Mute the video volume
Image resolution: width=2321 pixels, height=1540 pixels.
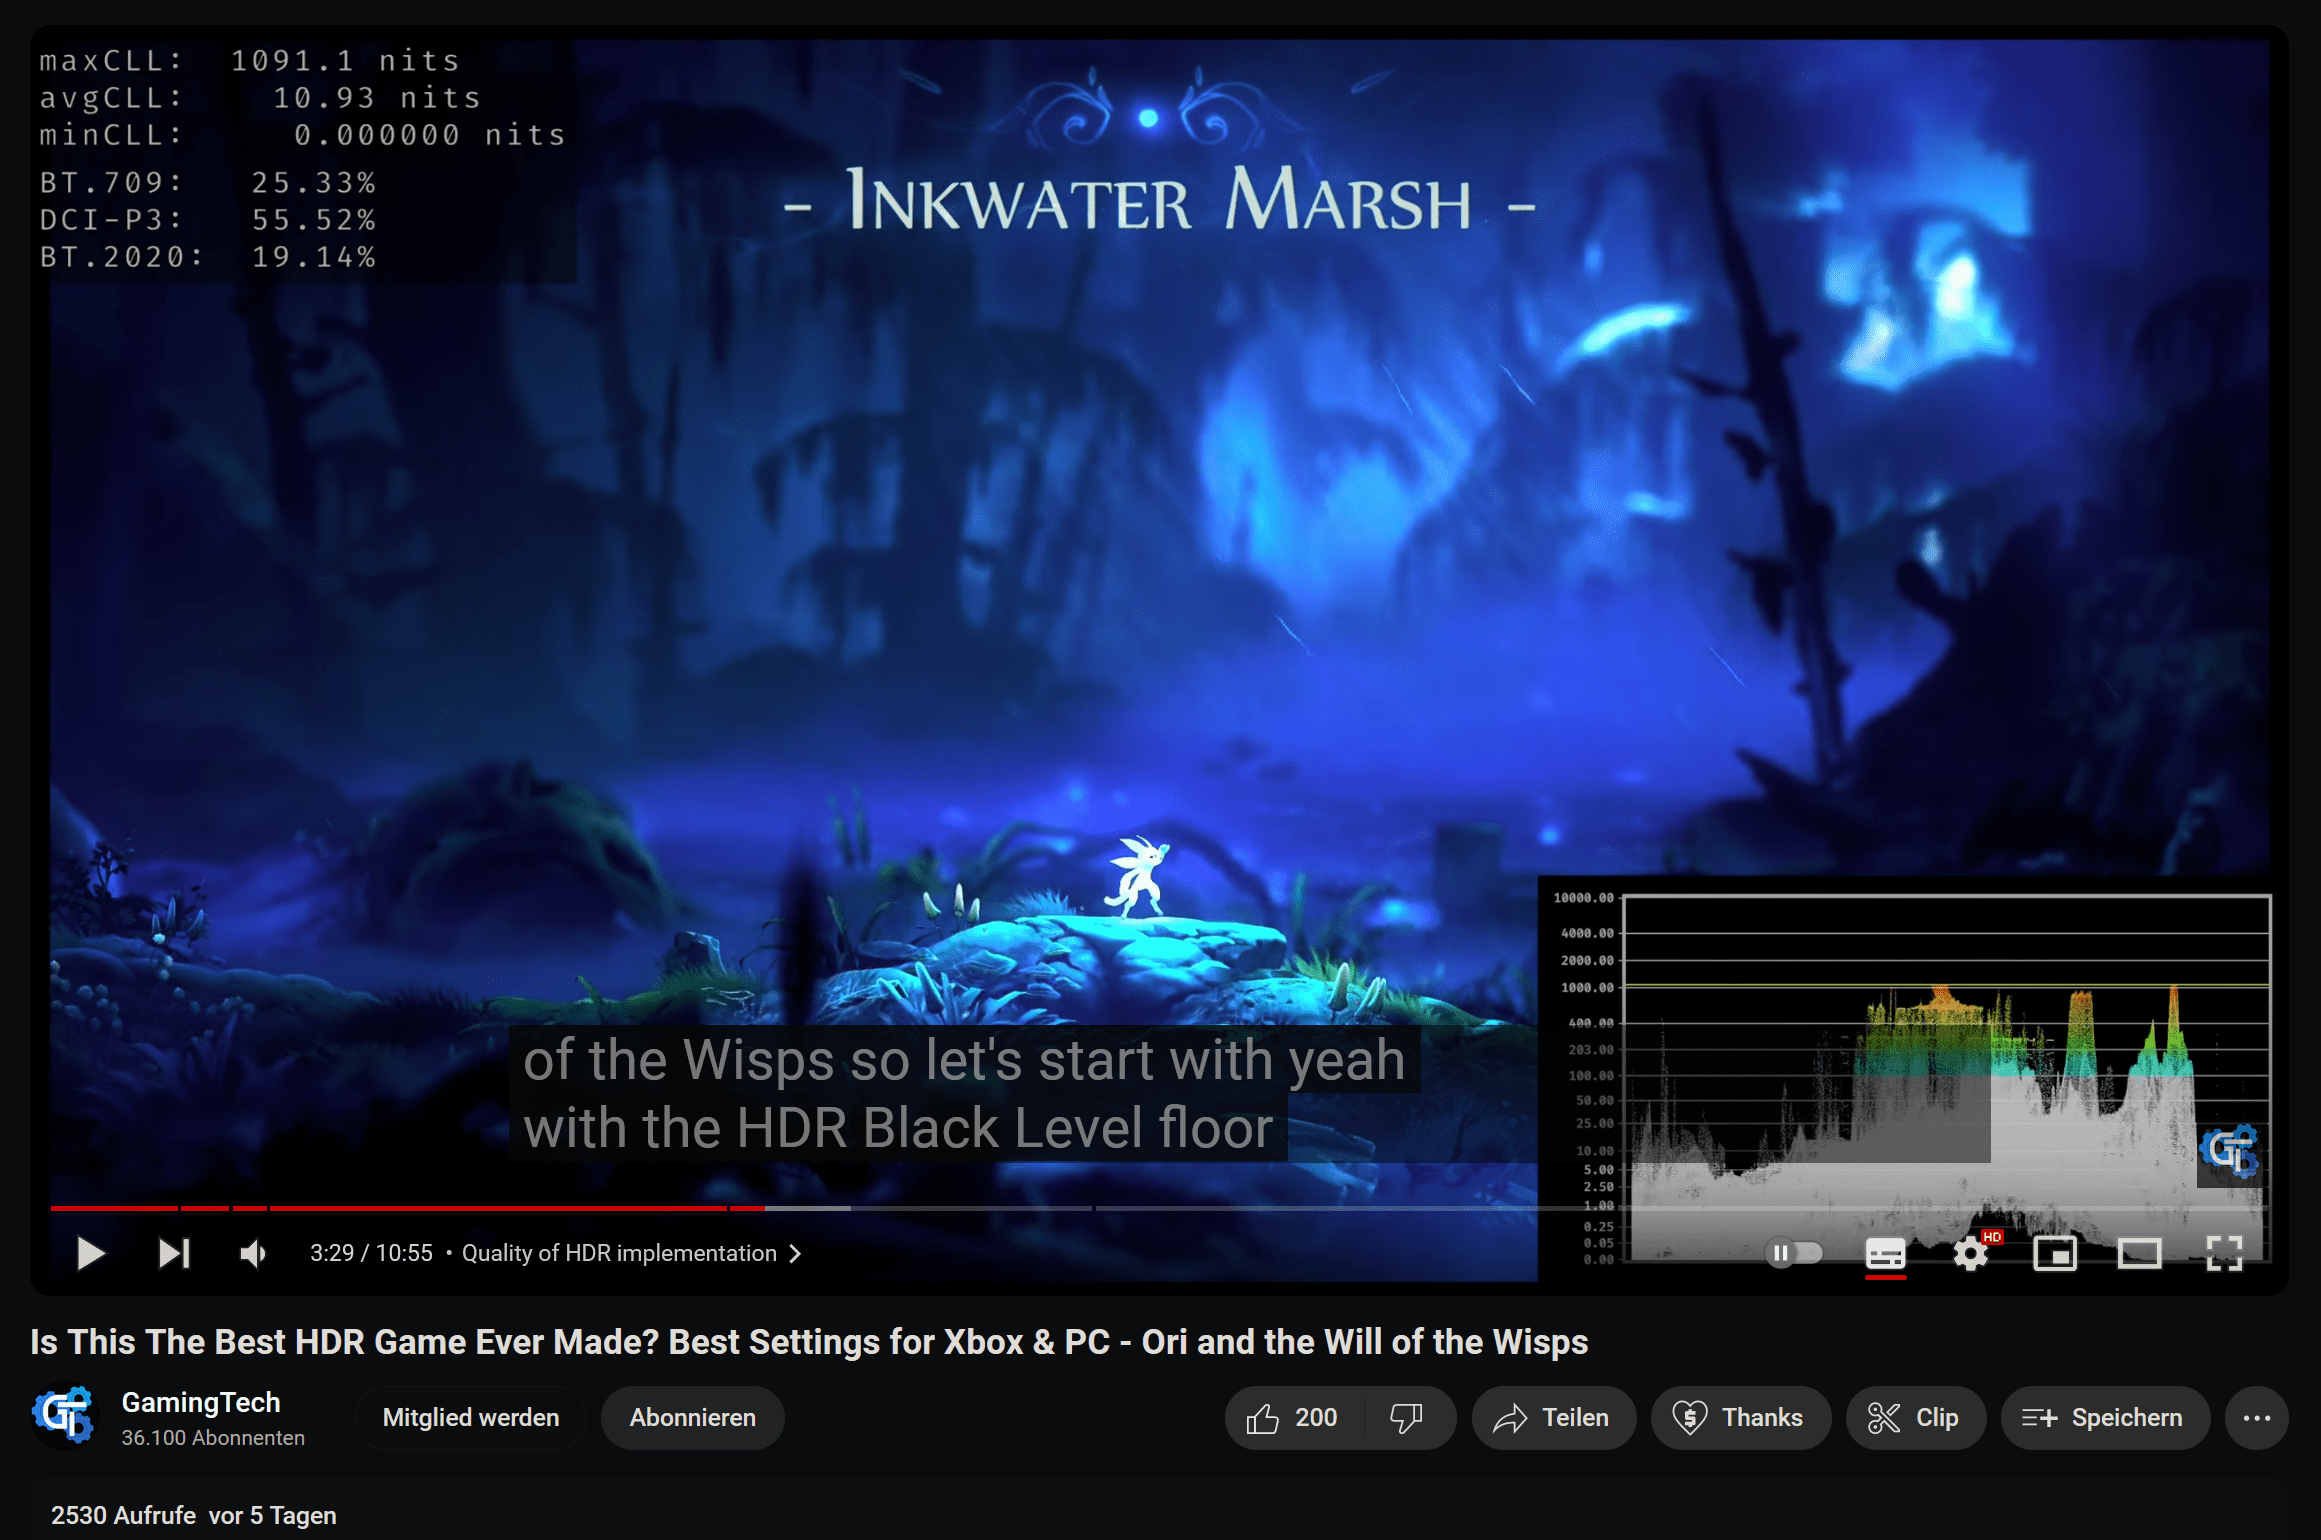point(253,1253)
